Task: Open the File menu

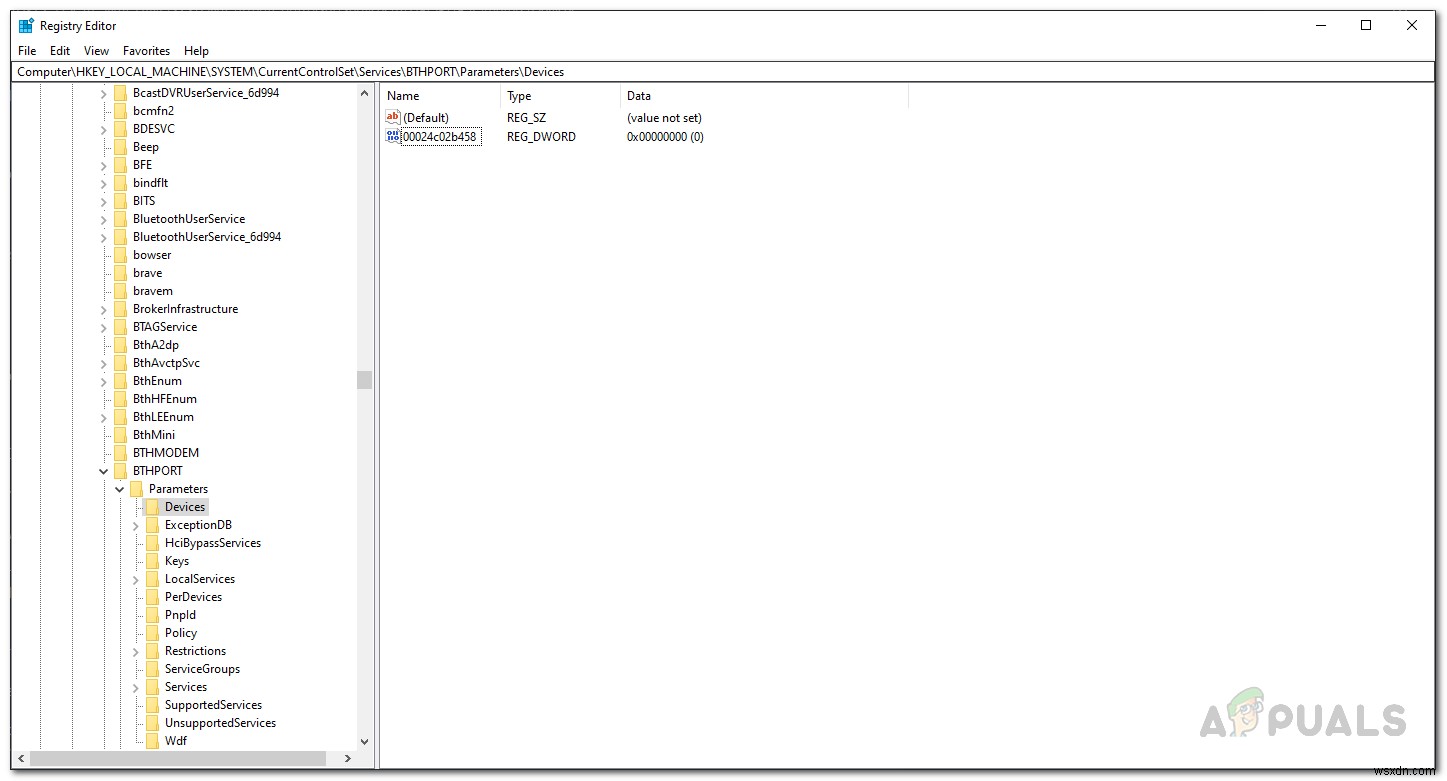Action: click(27, 51)
